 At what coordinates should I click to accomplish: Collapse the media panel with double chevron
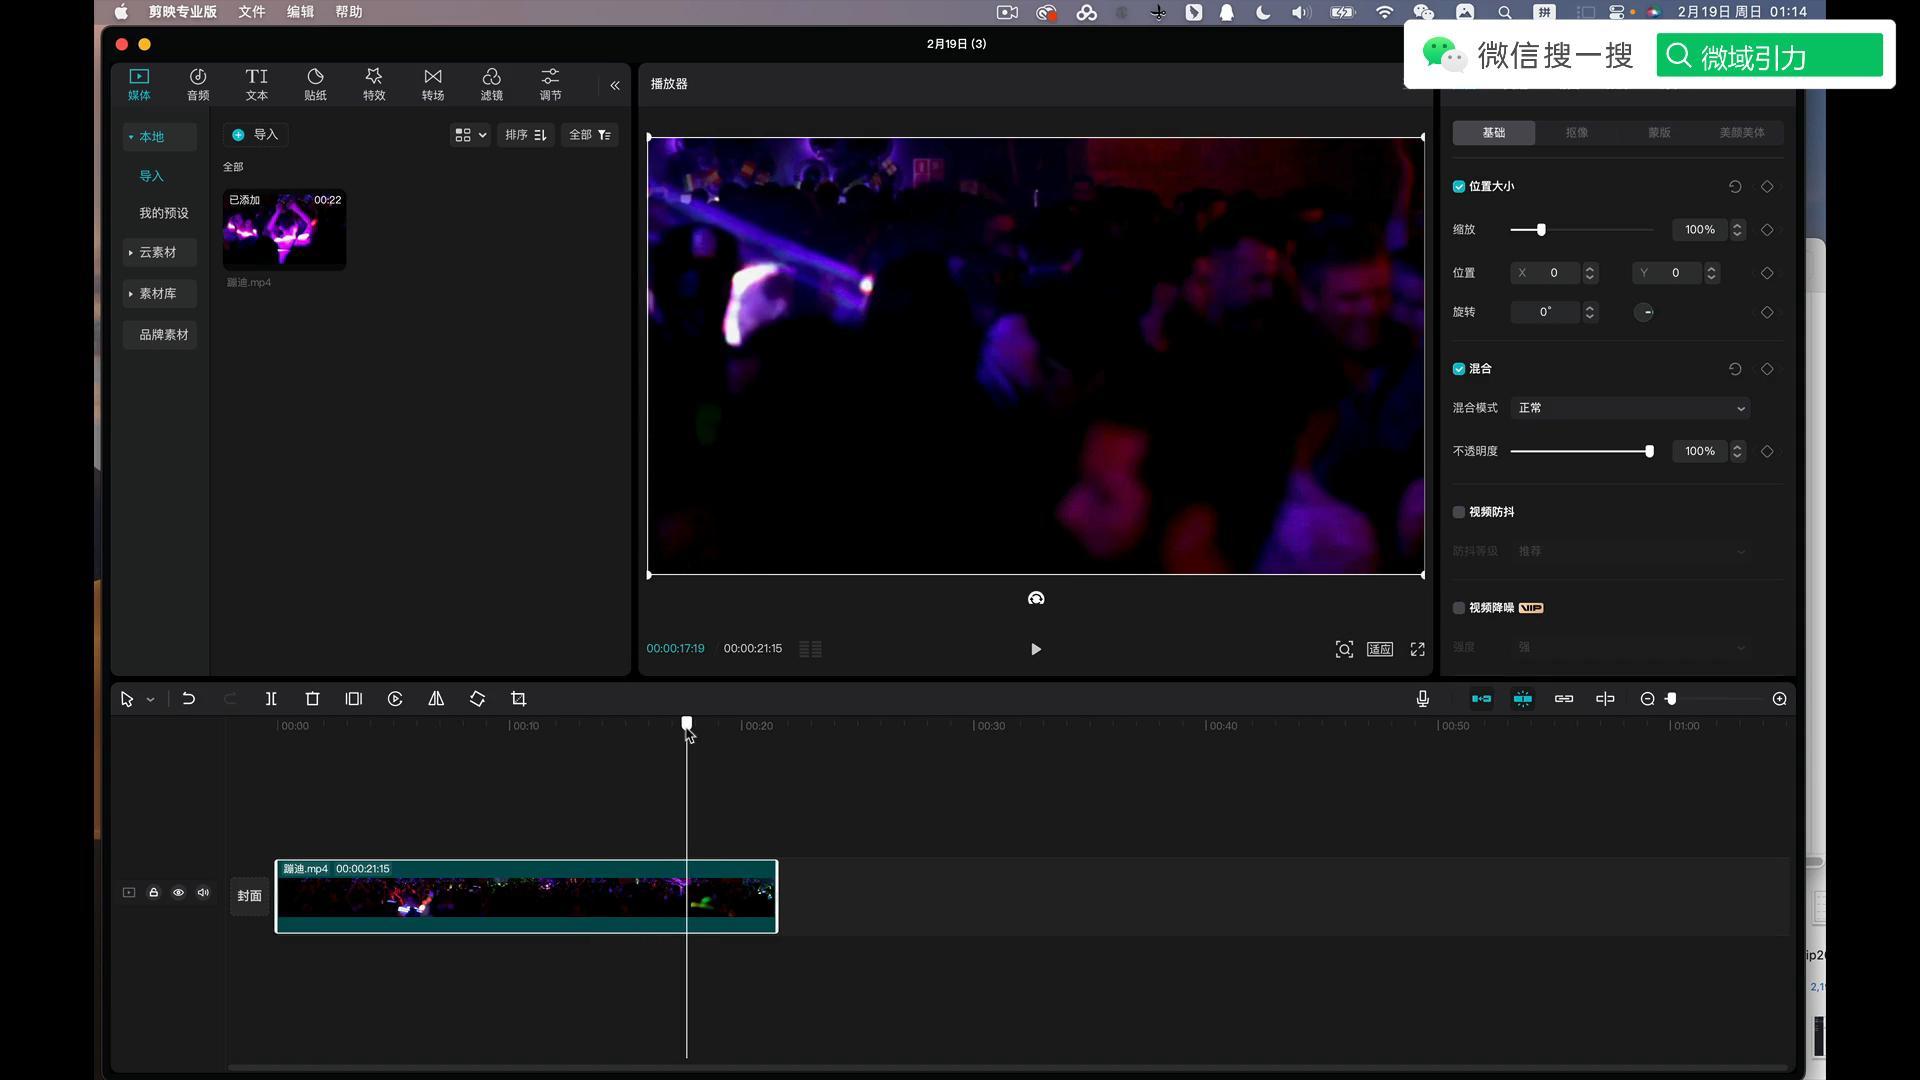(x=615, y=86)
